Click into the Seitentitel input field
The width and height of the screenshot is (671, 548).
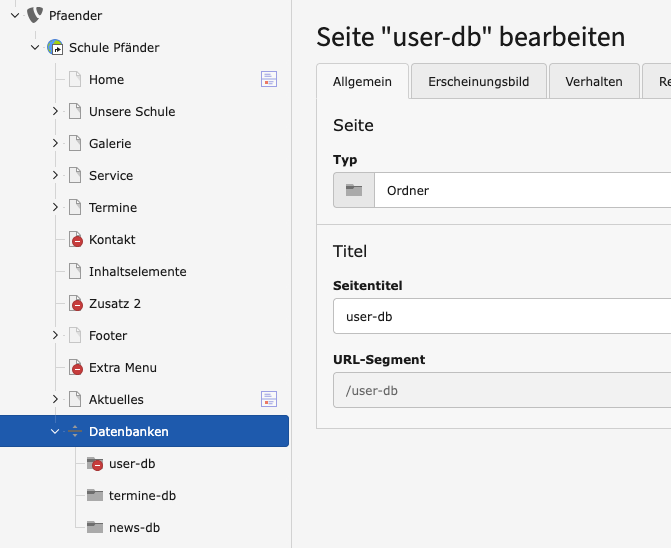click(x=502, y=316)
